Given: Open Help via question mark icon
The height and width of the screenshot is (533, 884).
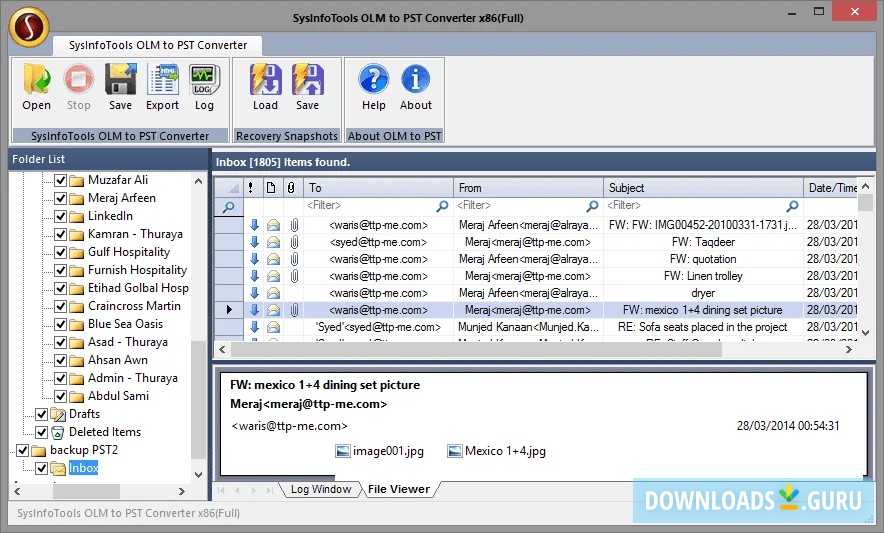Looking at the screenshot, I should (373, 80).
